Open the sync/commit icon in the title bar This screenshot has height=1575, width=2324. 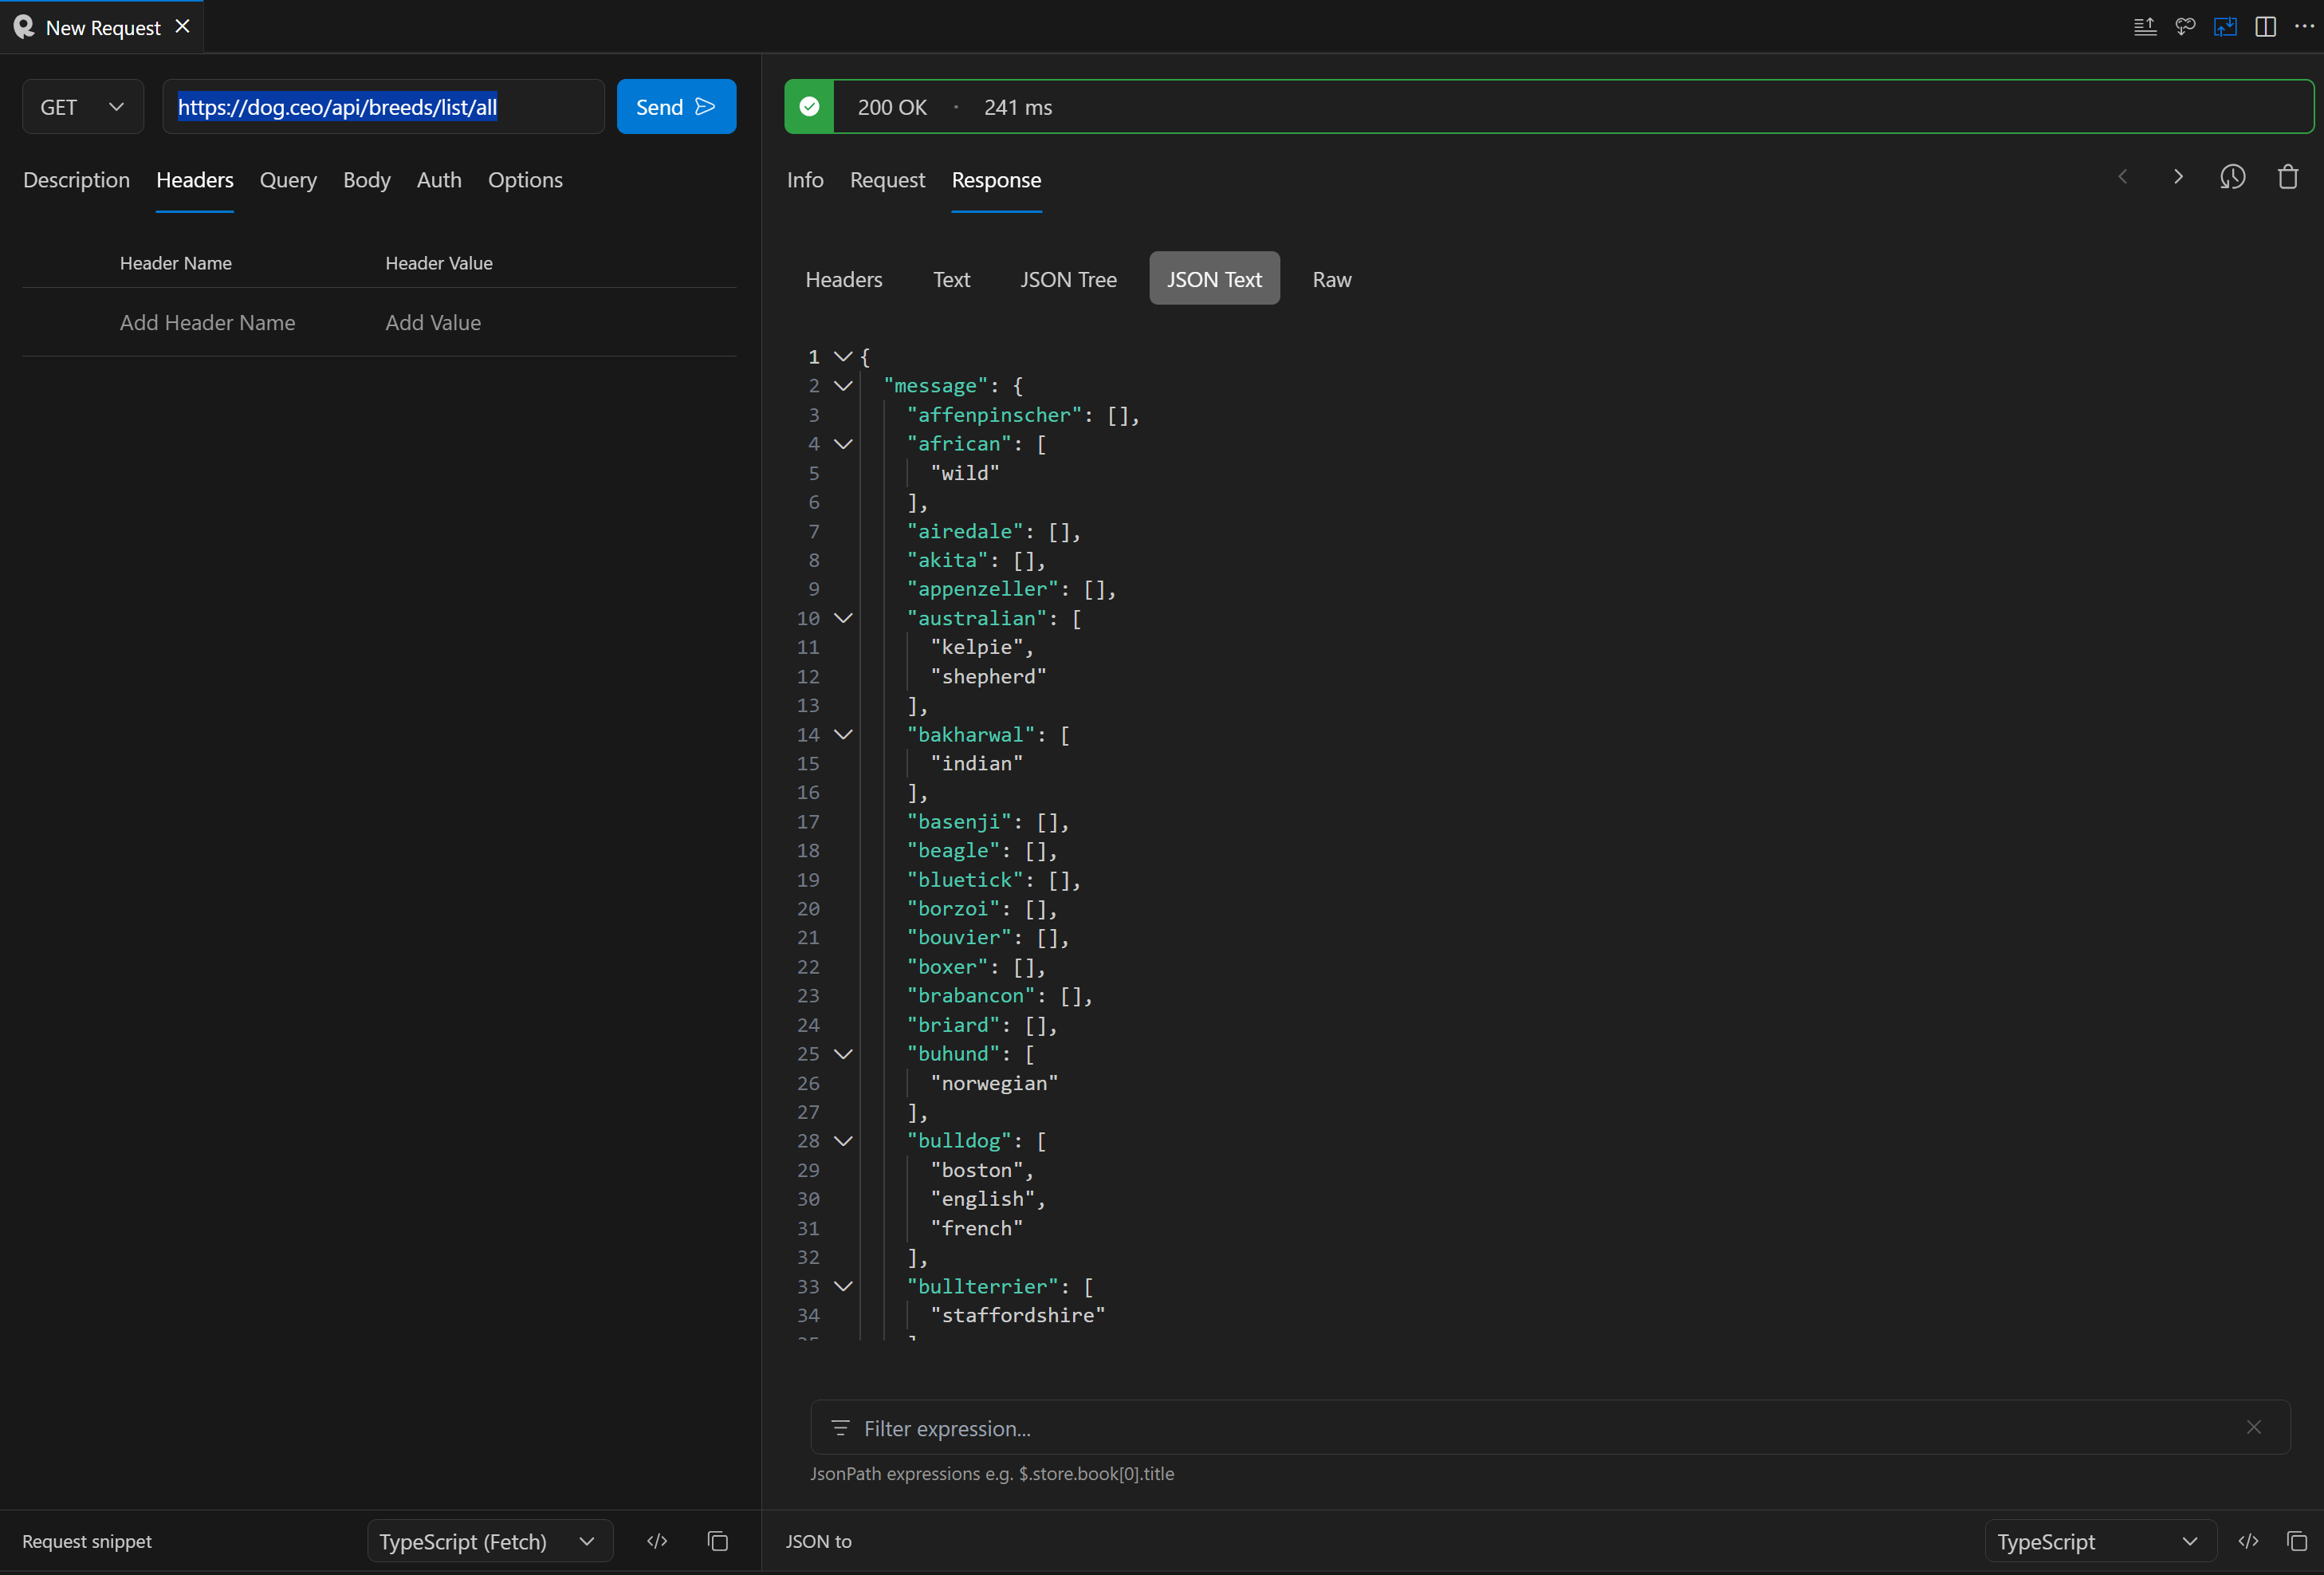(x=2186, y=27)
